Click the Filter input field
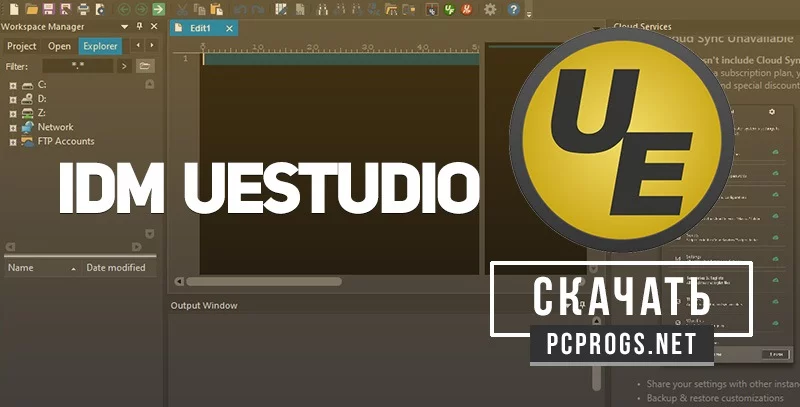 tap(78, 66)
